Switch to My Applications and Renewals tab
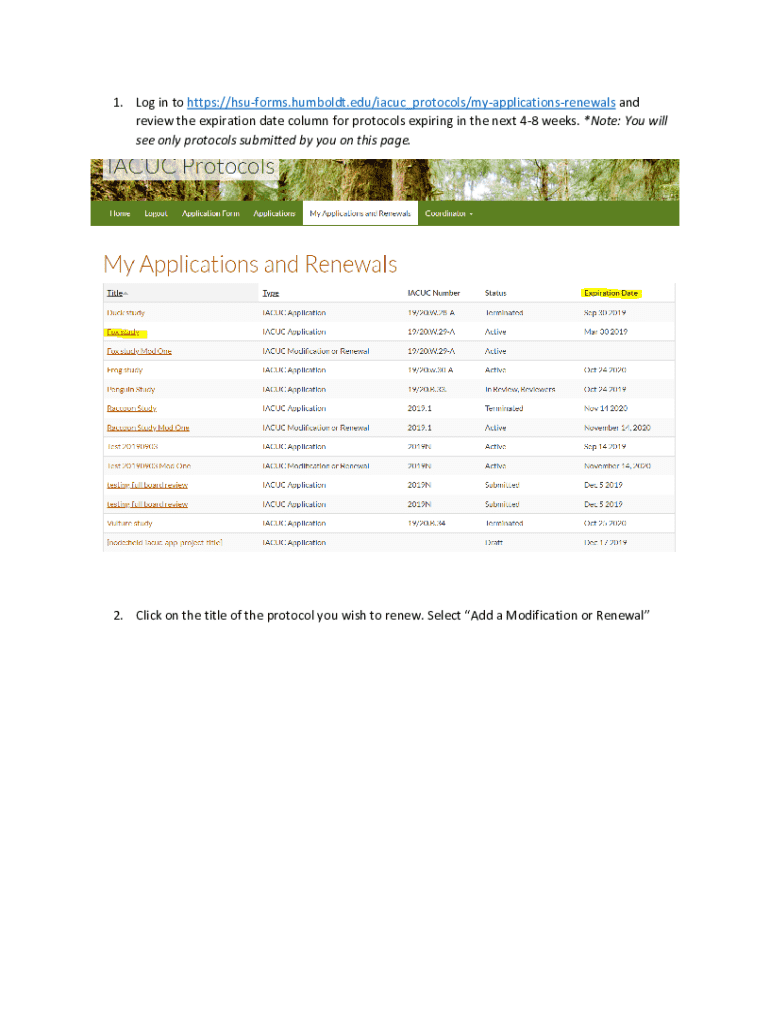The height and width of the screenshot is (1024, 770). coord(360,214)
